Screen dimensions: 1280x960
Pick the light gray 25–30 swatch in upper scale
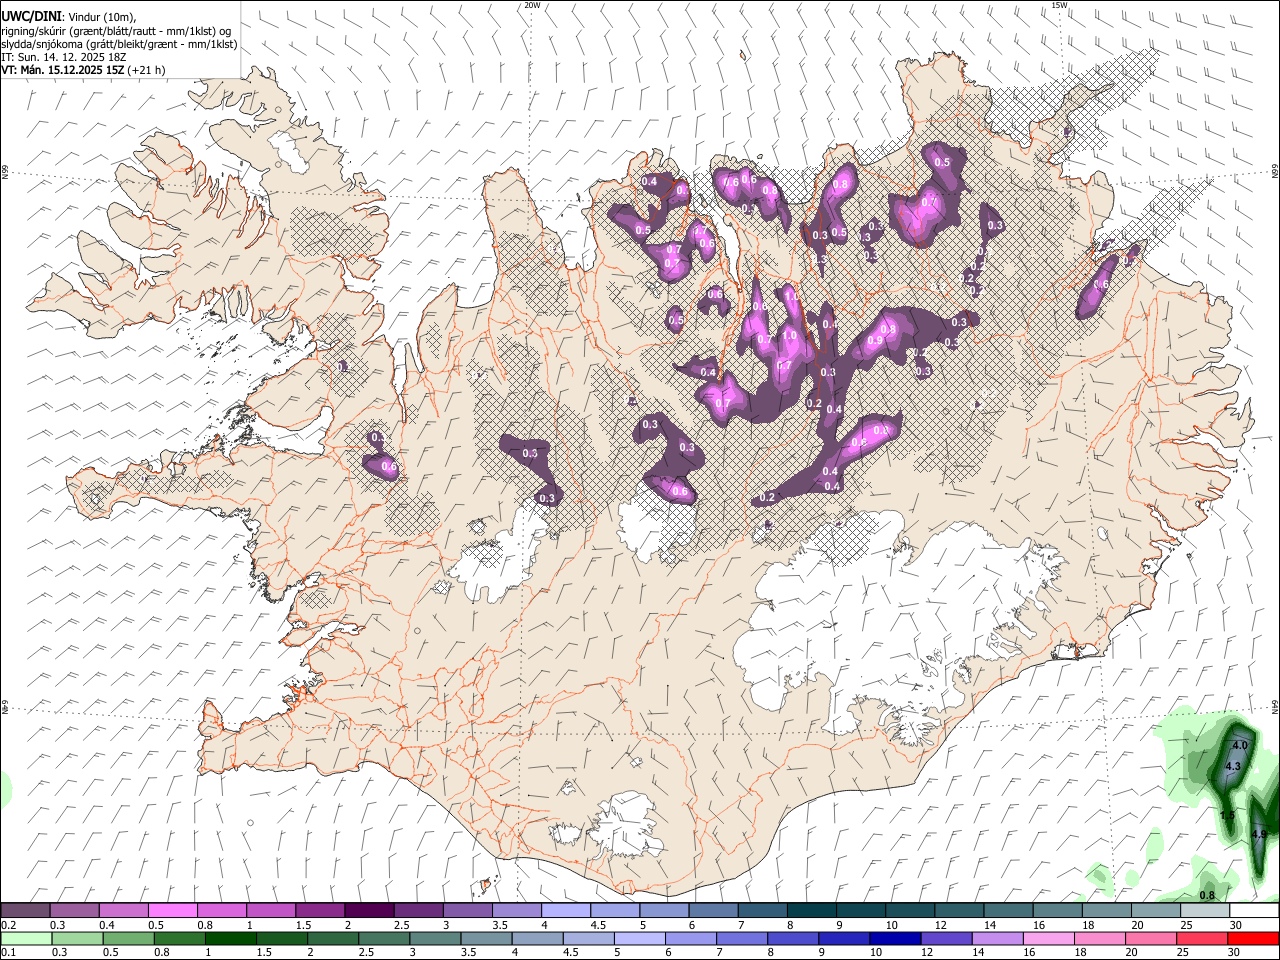click(x=1203, y=911)
